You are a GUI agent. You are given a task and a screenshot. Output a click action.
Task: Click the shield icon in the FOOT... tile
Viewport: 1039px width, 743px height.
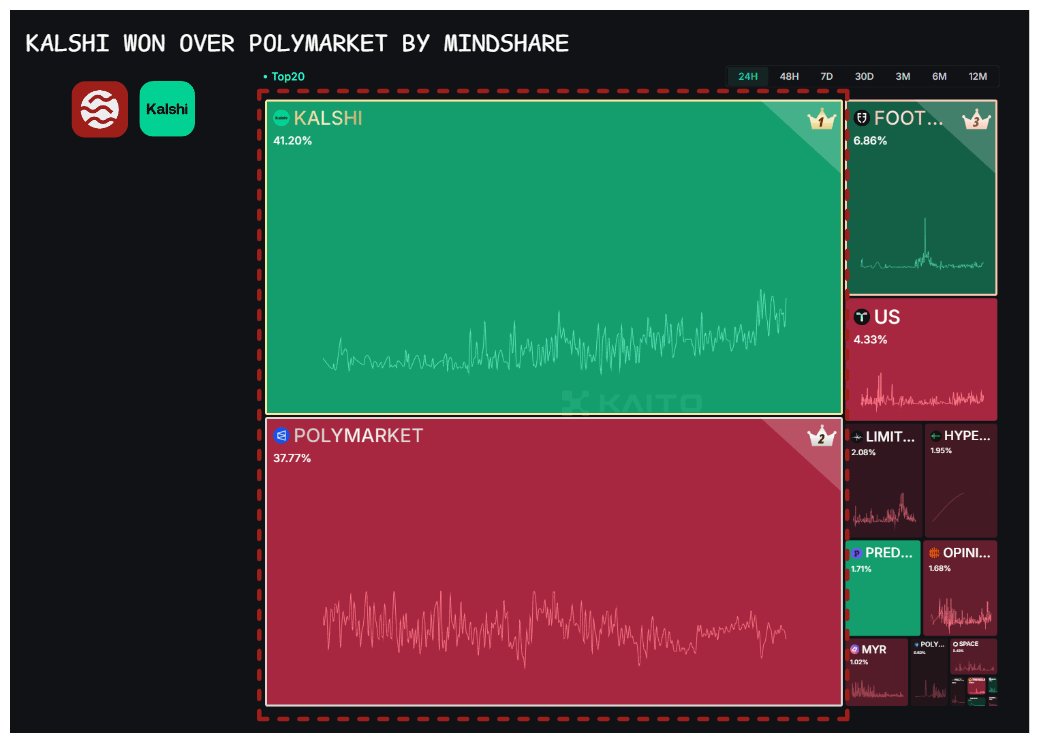(861, 118)
